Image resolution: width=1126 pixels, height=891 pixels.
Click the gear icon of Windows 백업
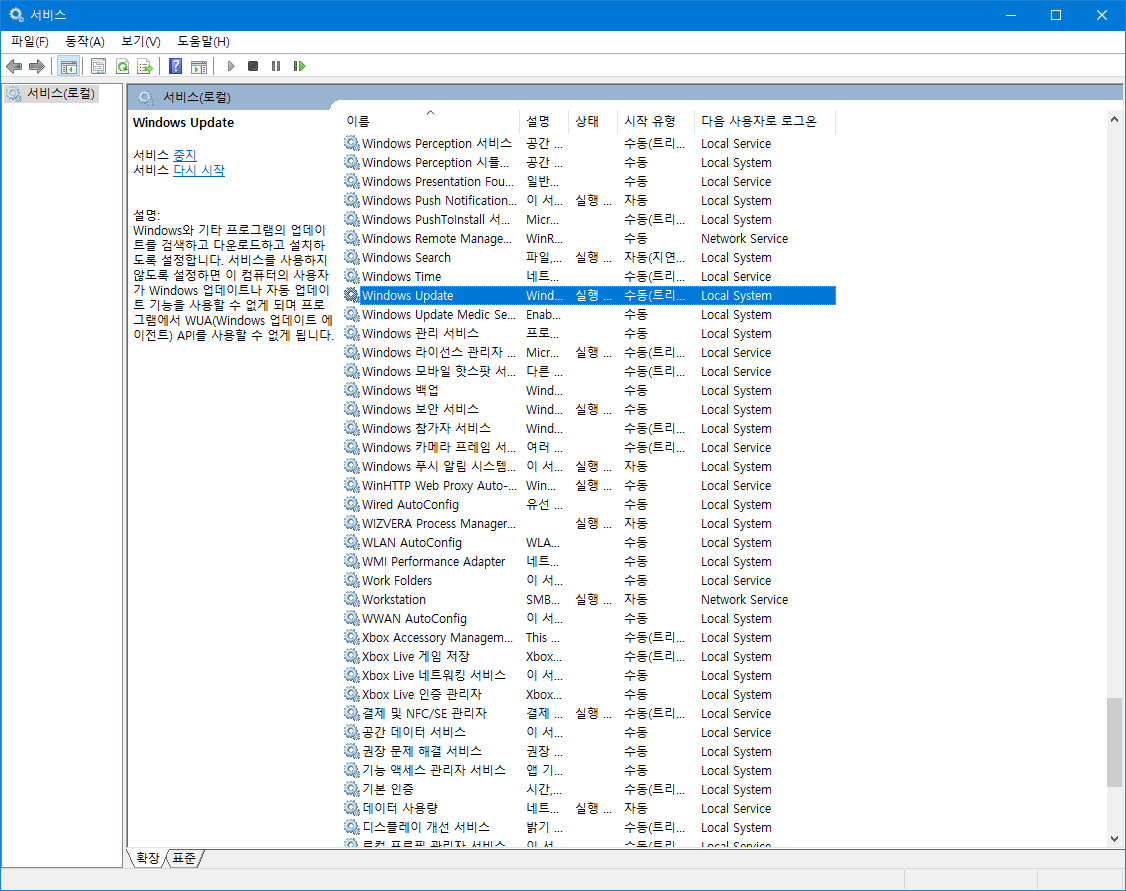(351, 390)
